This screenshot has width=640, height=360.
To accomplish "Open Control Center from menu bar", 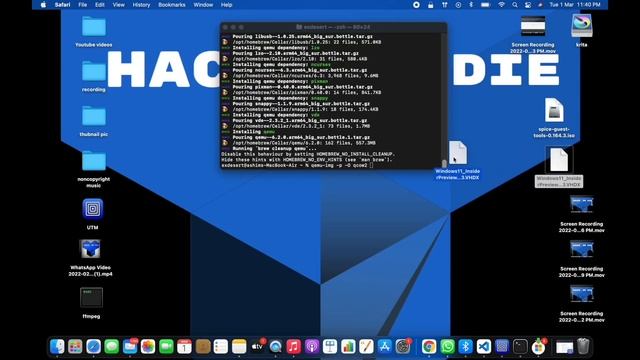I will pos(528,5).
